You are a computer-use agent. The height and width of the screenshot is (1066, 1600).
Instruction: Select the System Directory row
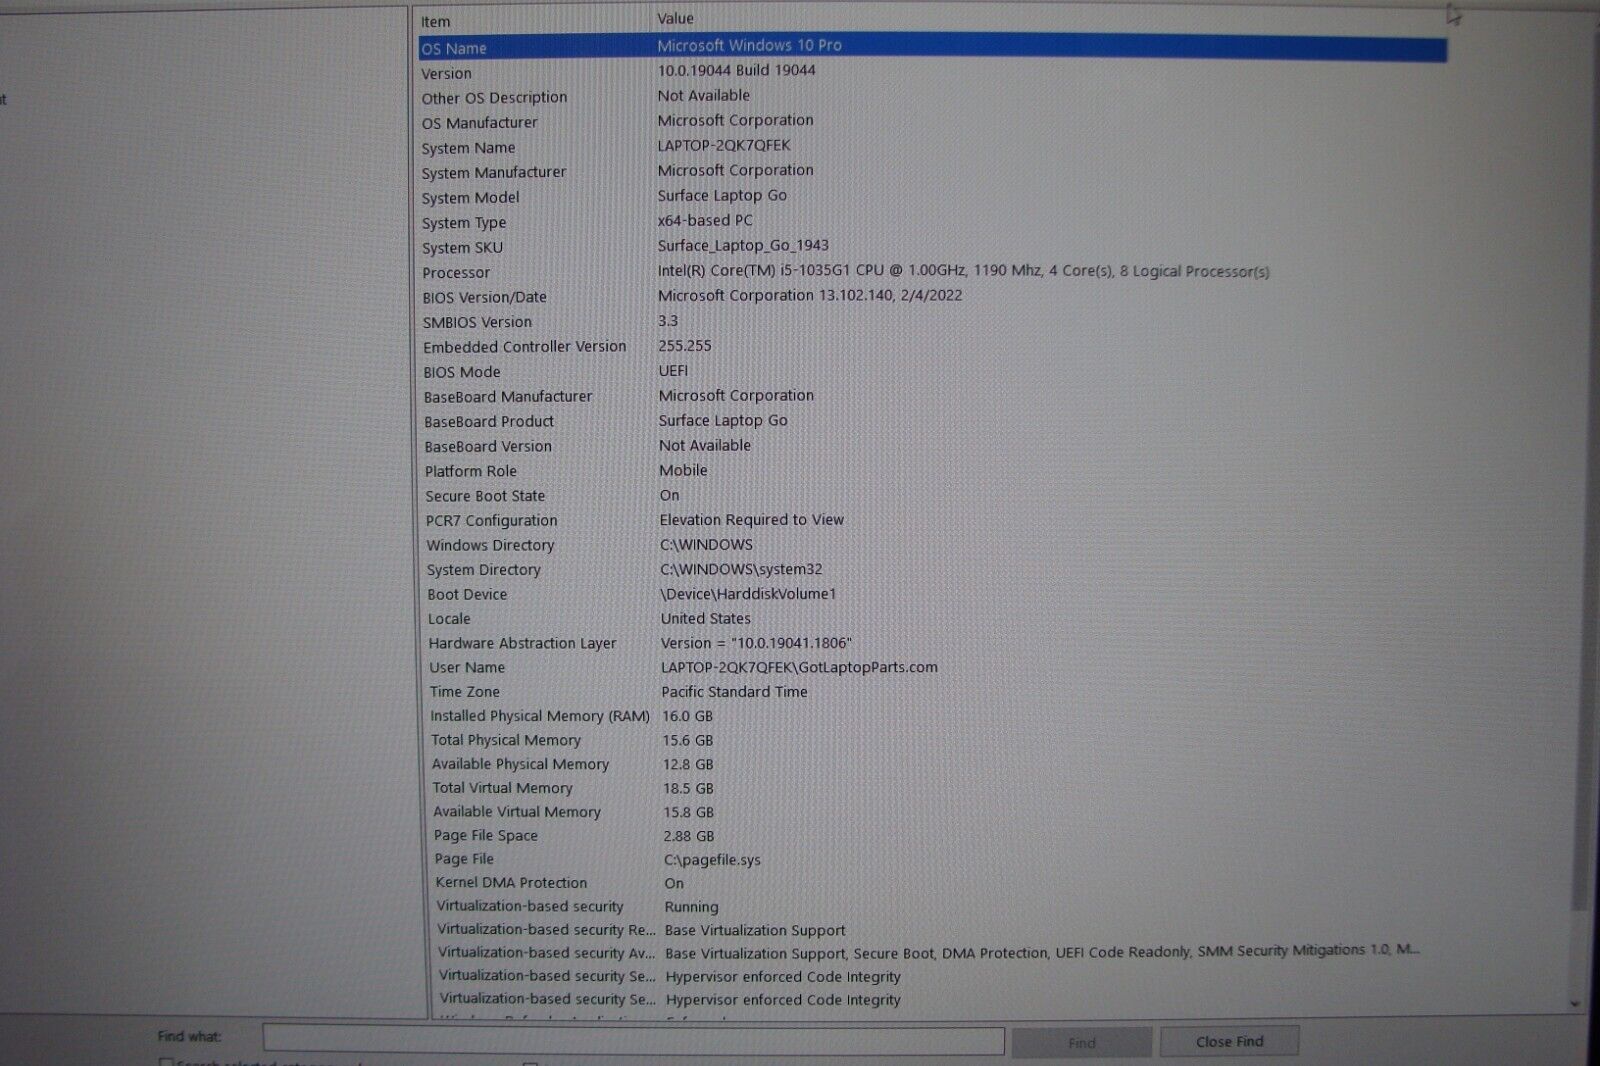[932, 569]
